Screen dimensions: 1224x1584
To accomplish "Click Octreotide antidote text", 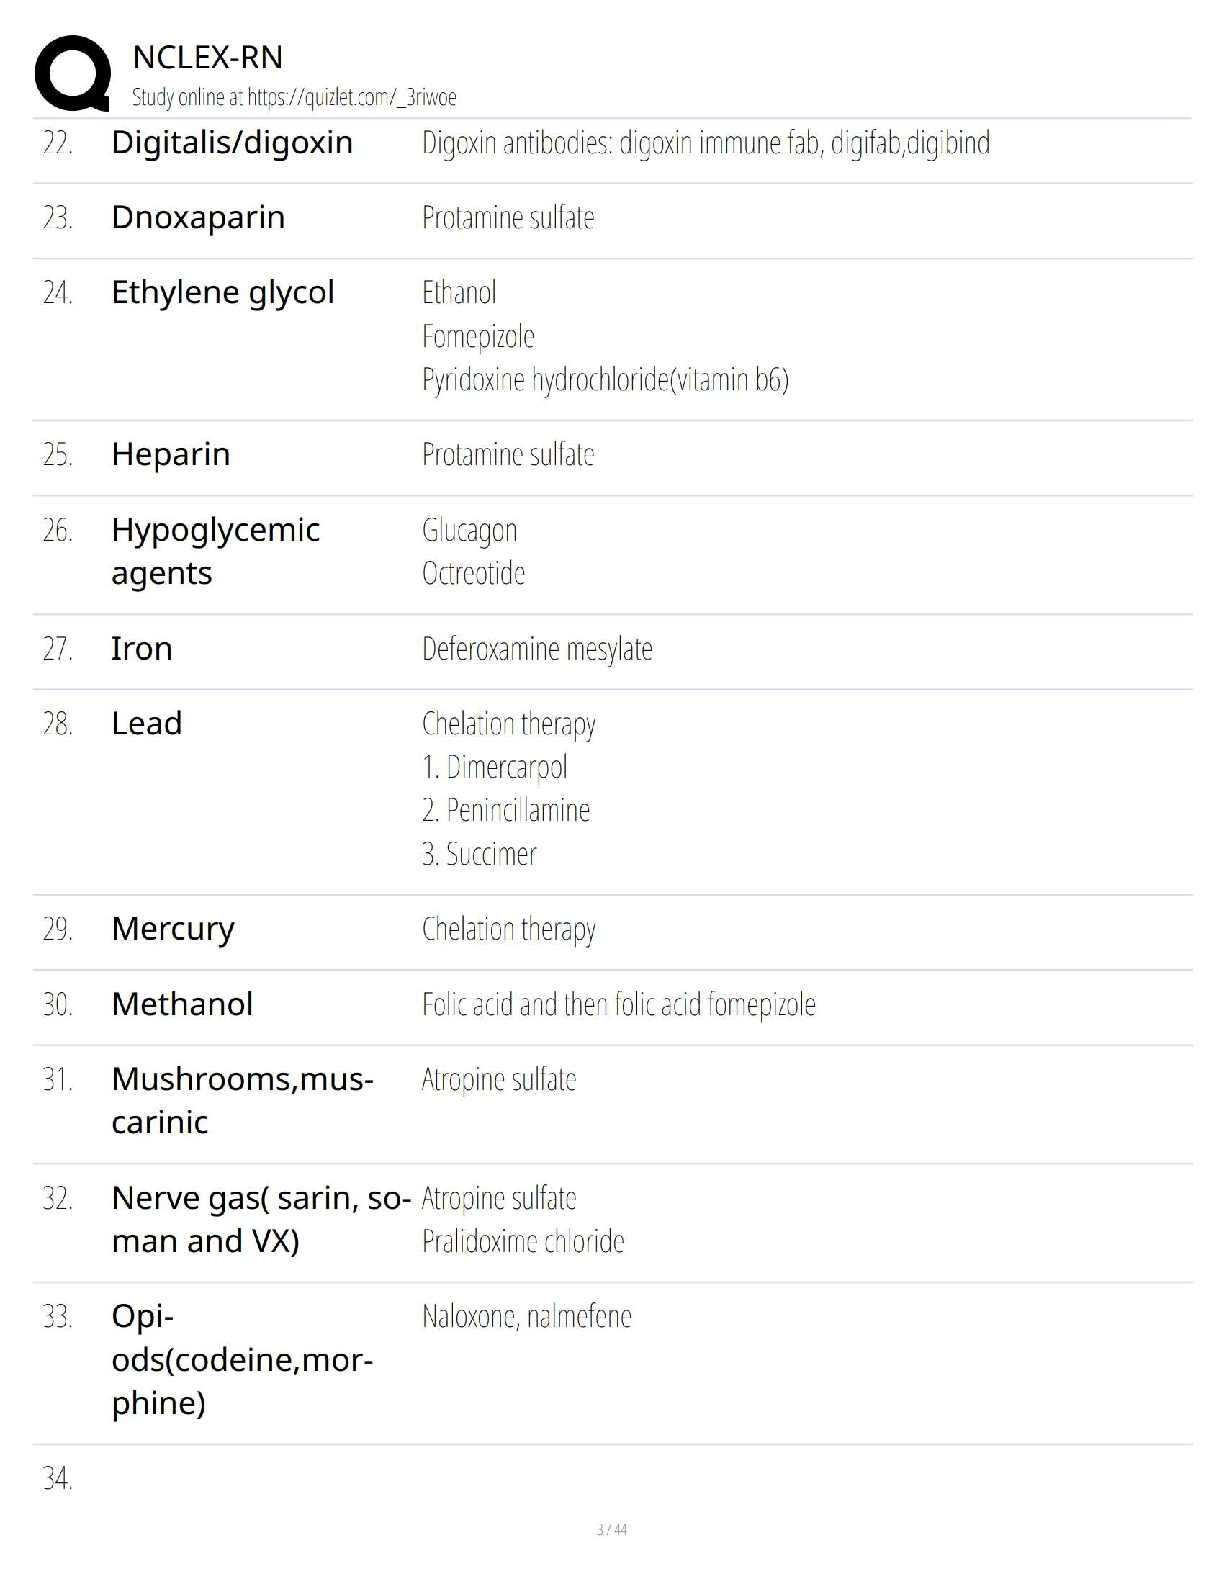I will tap(473, 574).
